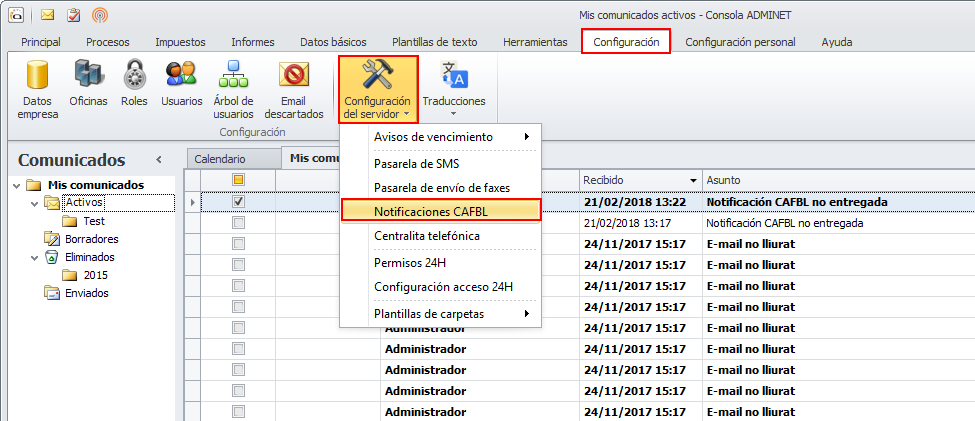Switch to Datos básicos ribbon tab

coord(333,42)
